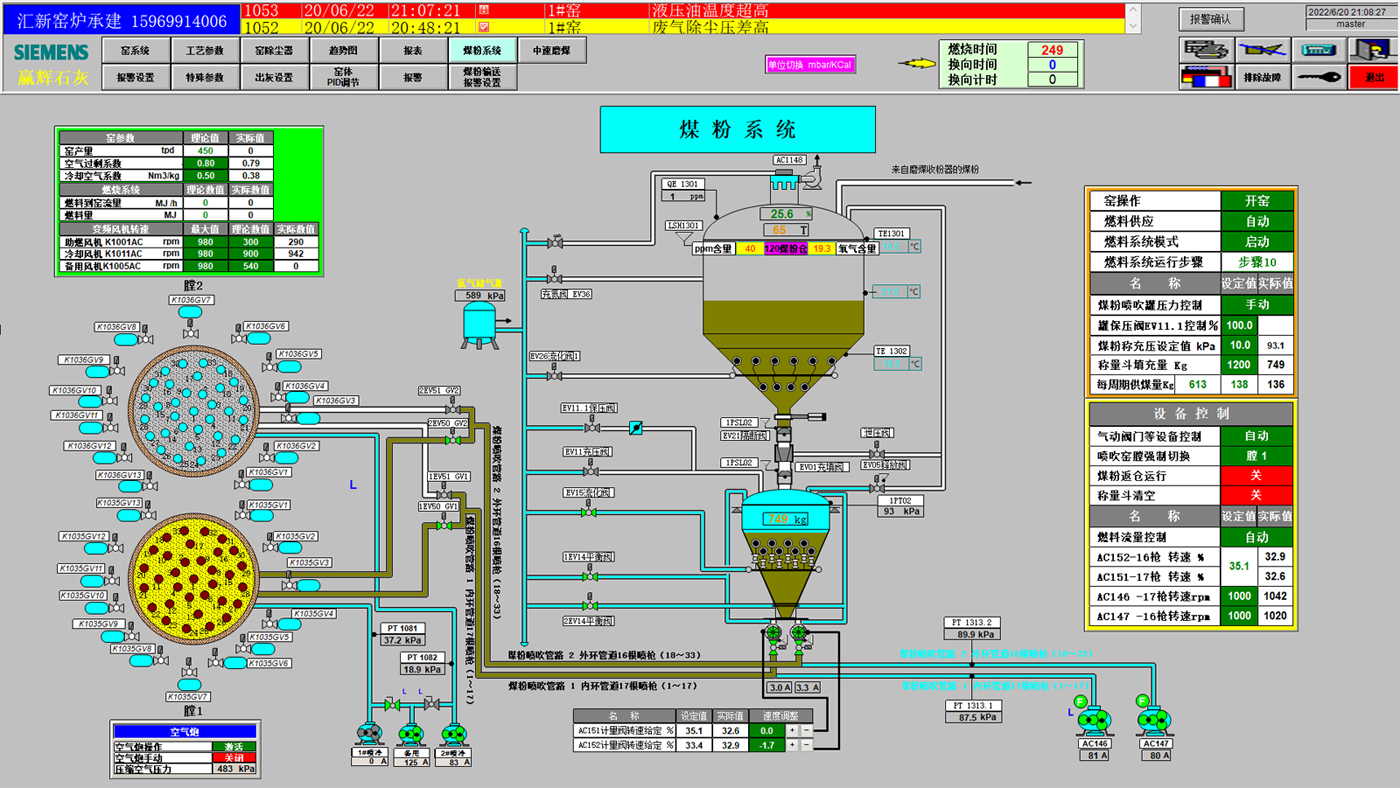This screenshot has height=788, width=1400.
Task: Open the 窑系统 kiln system screen
Action: click(x=135, y=50)
